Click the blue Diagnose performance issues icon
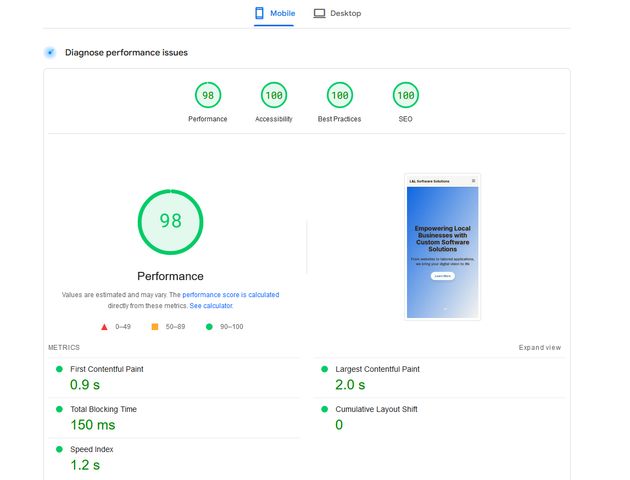Screen dimensions: 630x480 (x=50, y=52)
